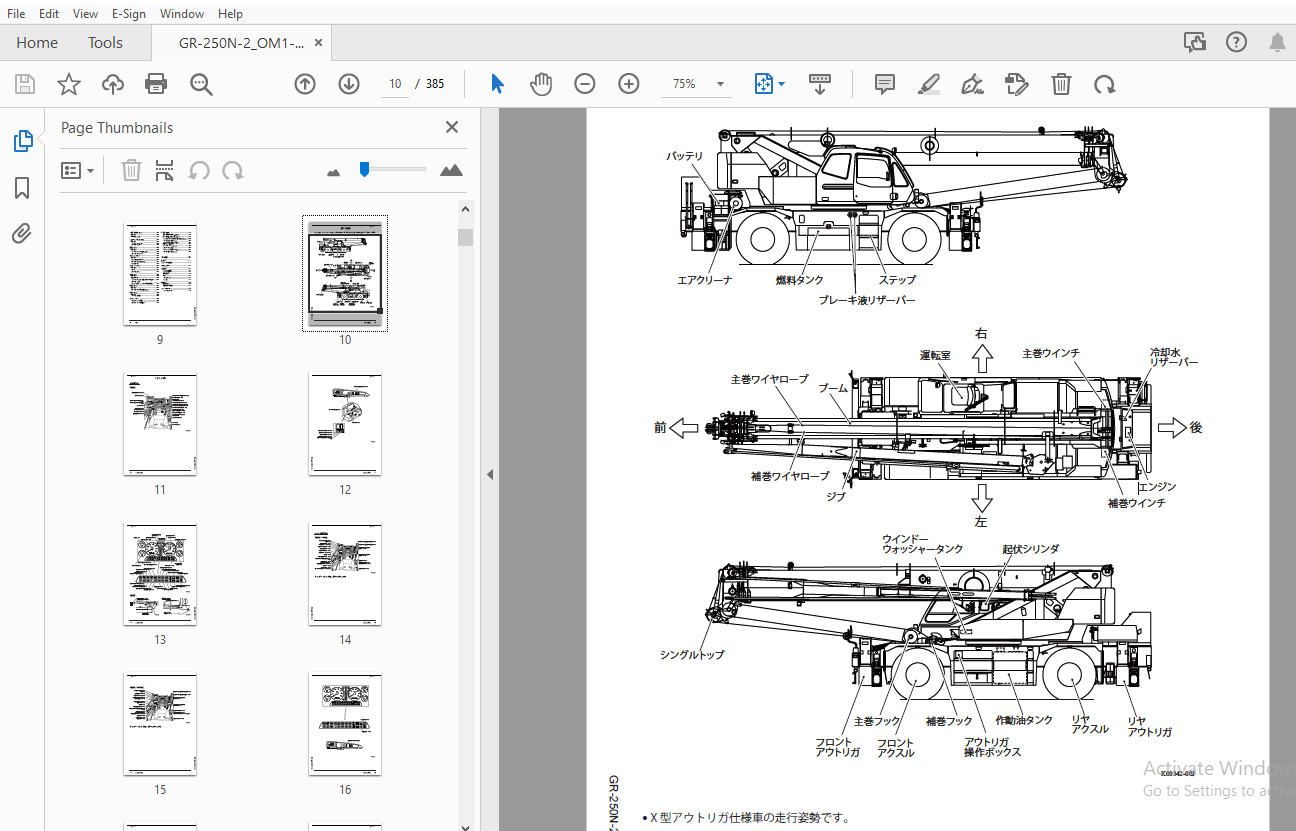The width and height of the screenshot is (1296, 831).
Task: Select page 9 thumbnail
Action: click(160, 274)
